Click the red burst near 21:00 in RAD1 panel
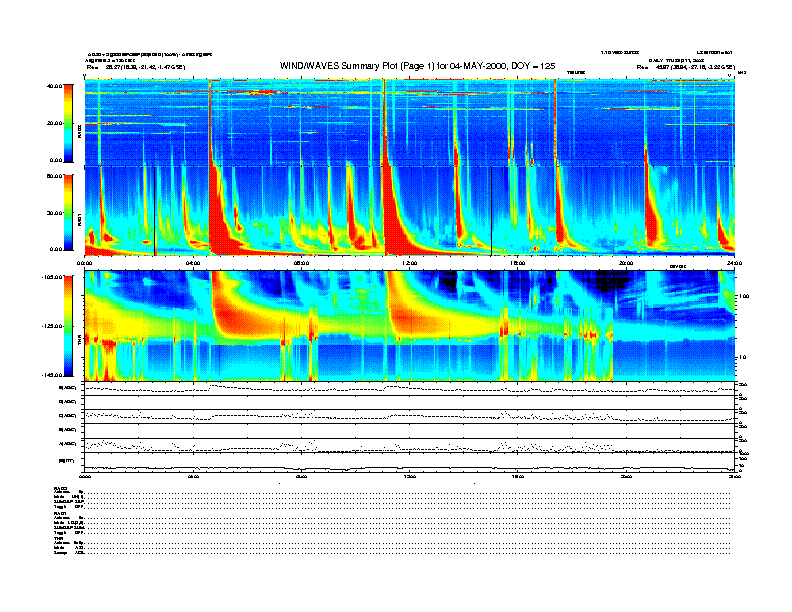Viewport: 792px width, 612px height. pyautogui.click(x=652, y=217)
